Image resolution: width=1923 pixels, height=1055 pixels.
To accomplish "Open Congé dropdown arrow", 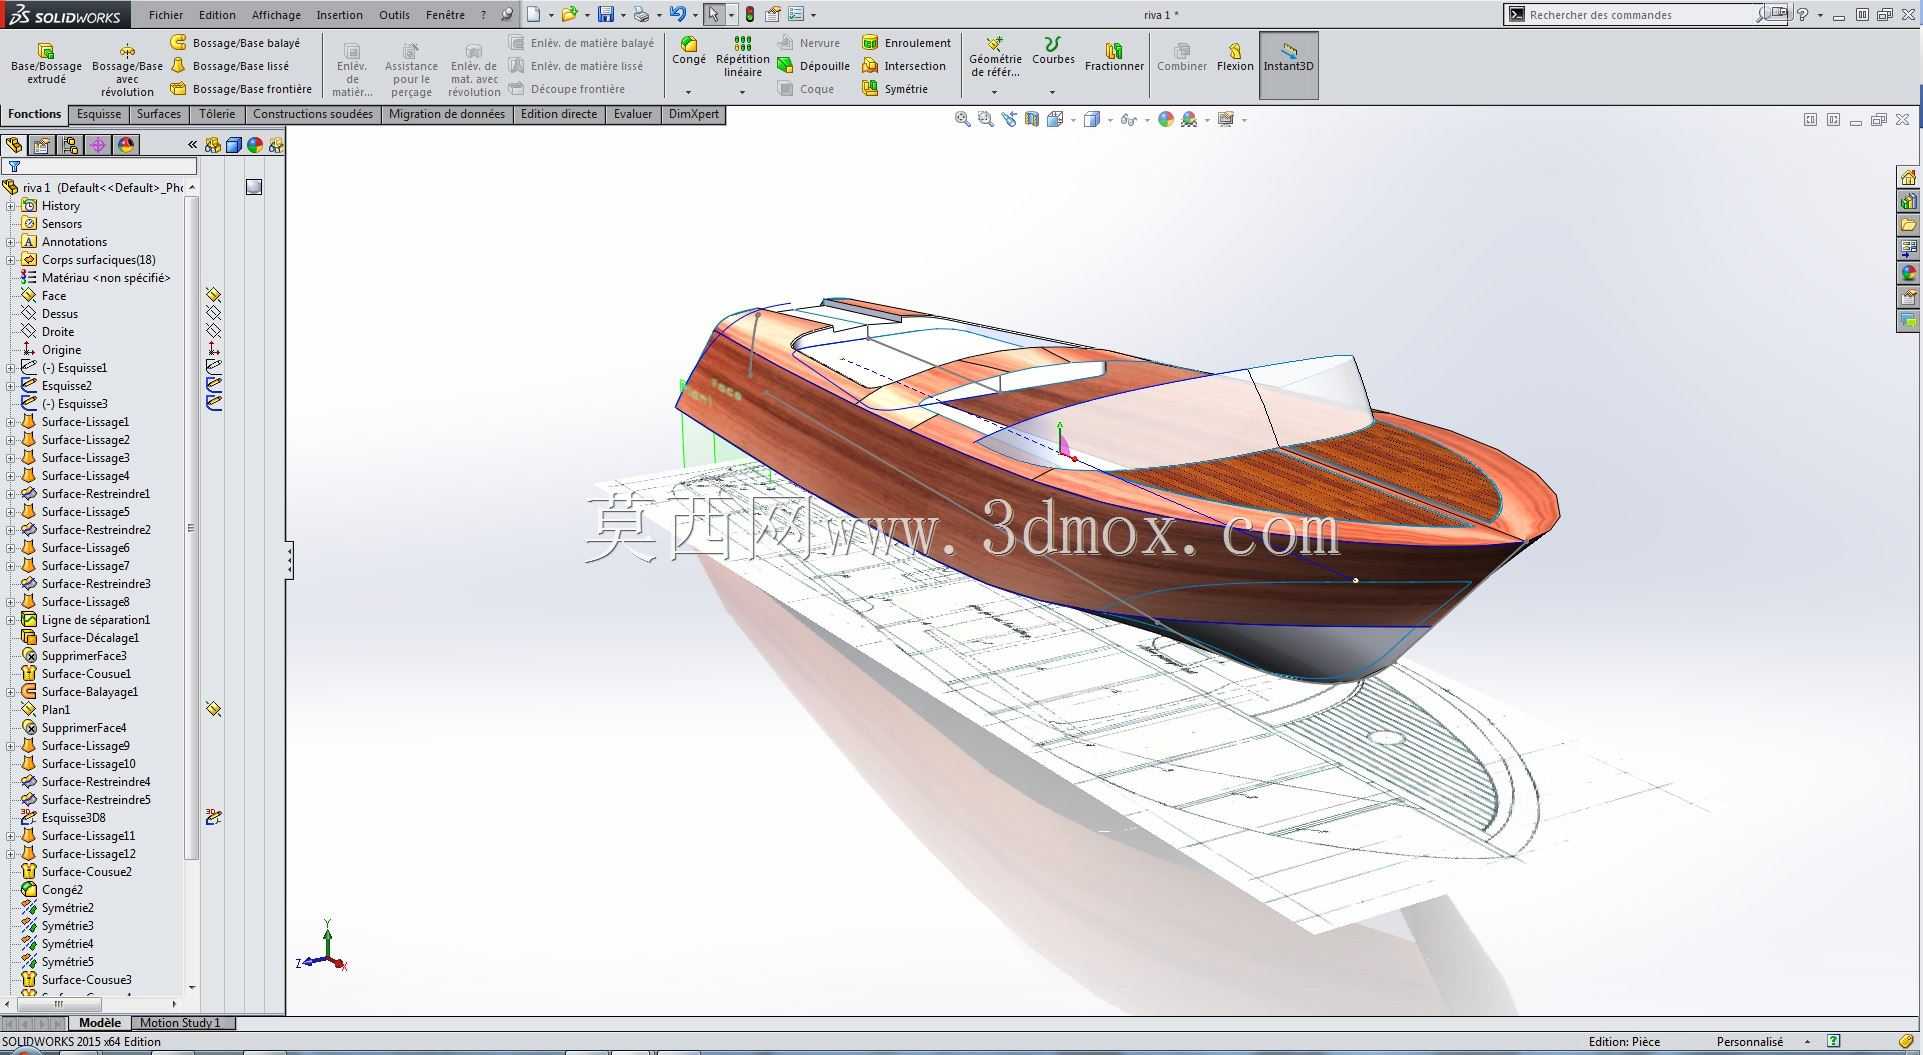I will point(688,92).
